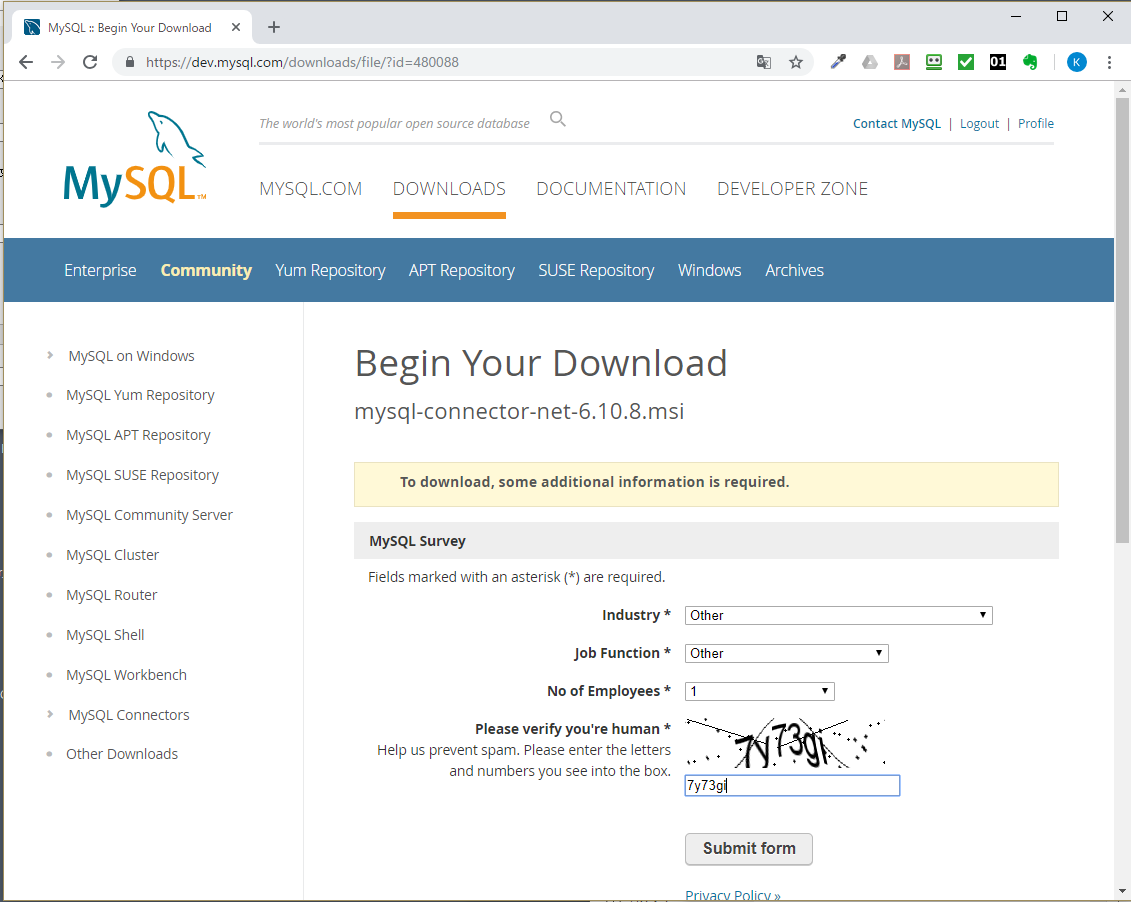Open the Job Function dropdown
1131x902 pixels.
click(x=786, y=653)
